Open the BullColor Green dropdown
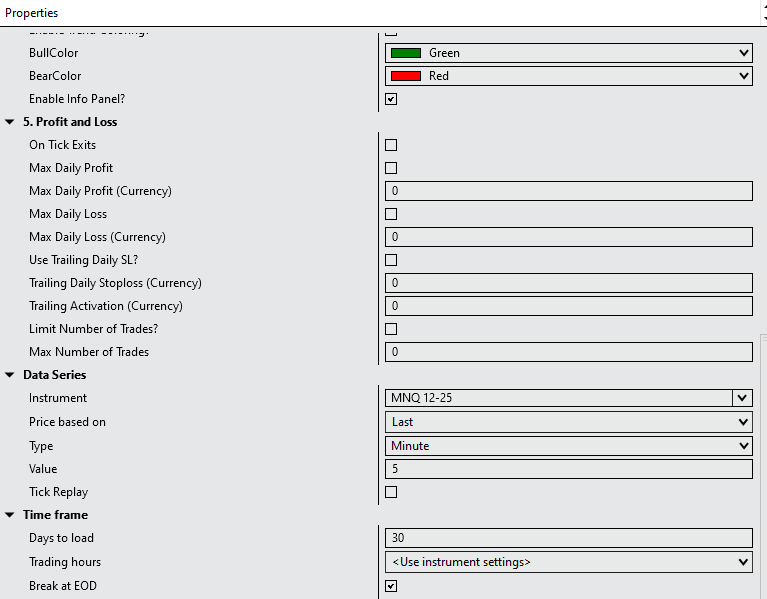 (568, 53)
